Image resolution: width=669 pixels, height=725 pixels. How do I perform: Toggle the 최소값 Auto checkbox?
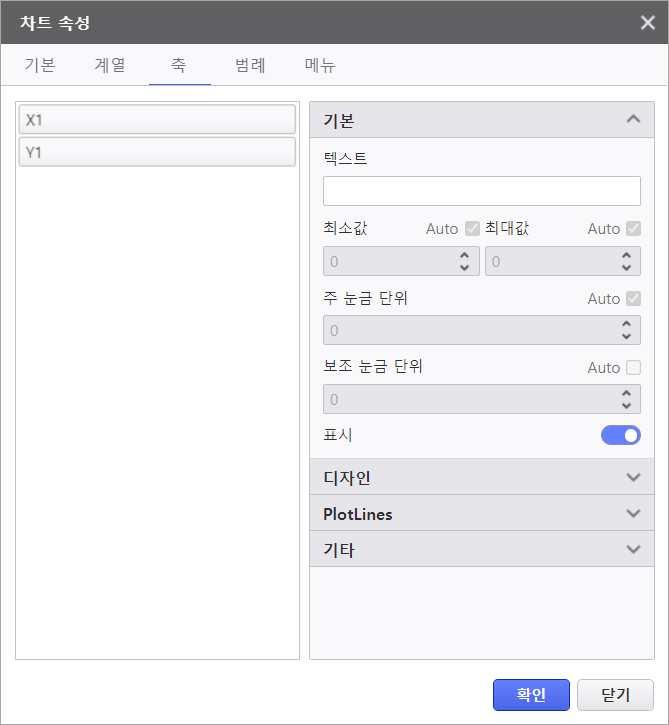point(473,228)
